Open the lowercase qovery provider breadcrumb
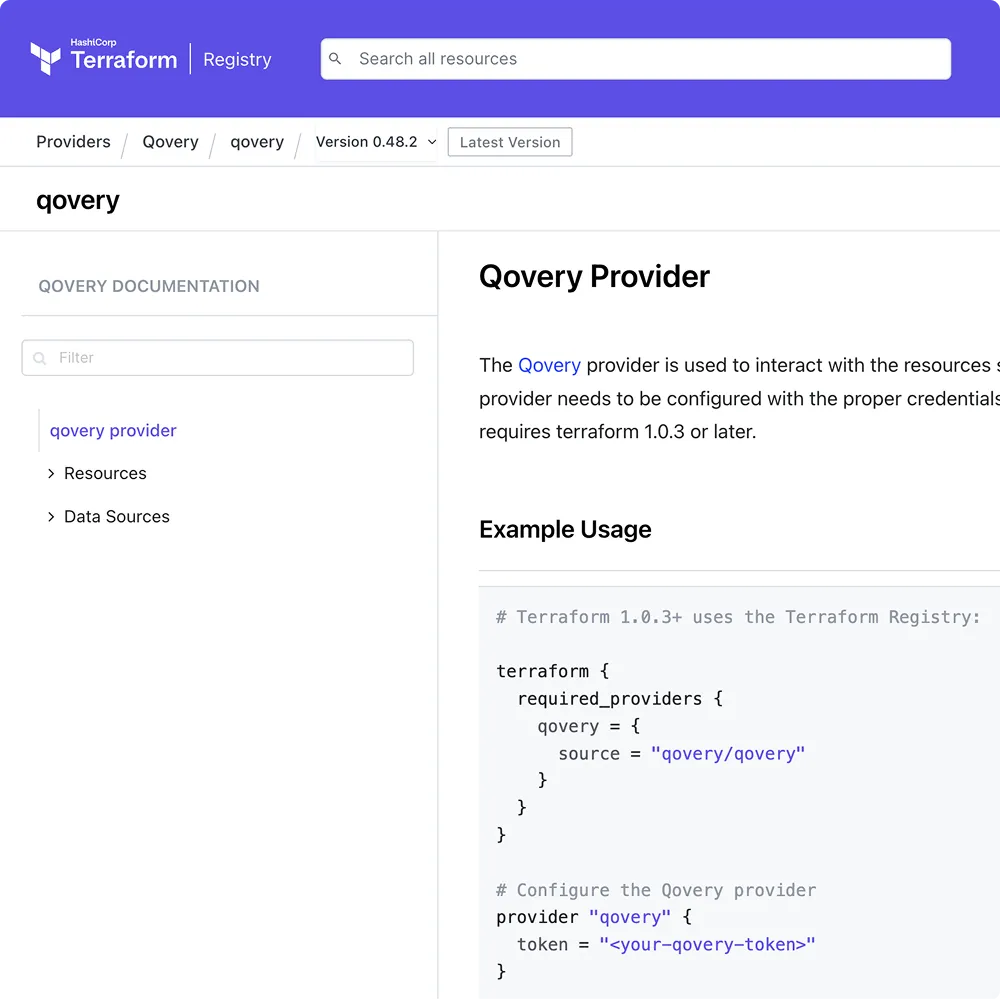1000x1000 pixels. (x=257, y=142)
